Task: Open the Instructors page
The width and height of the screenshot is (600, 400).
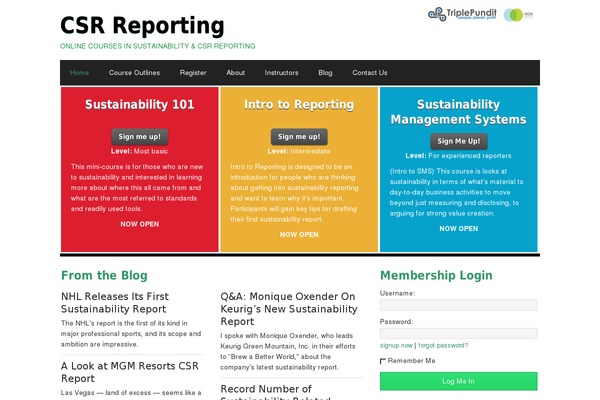Action: pyautogui.click(x=281, y=73)
